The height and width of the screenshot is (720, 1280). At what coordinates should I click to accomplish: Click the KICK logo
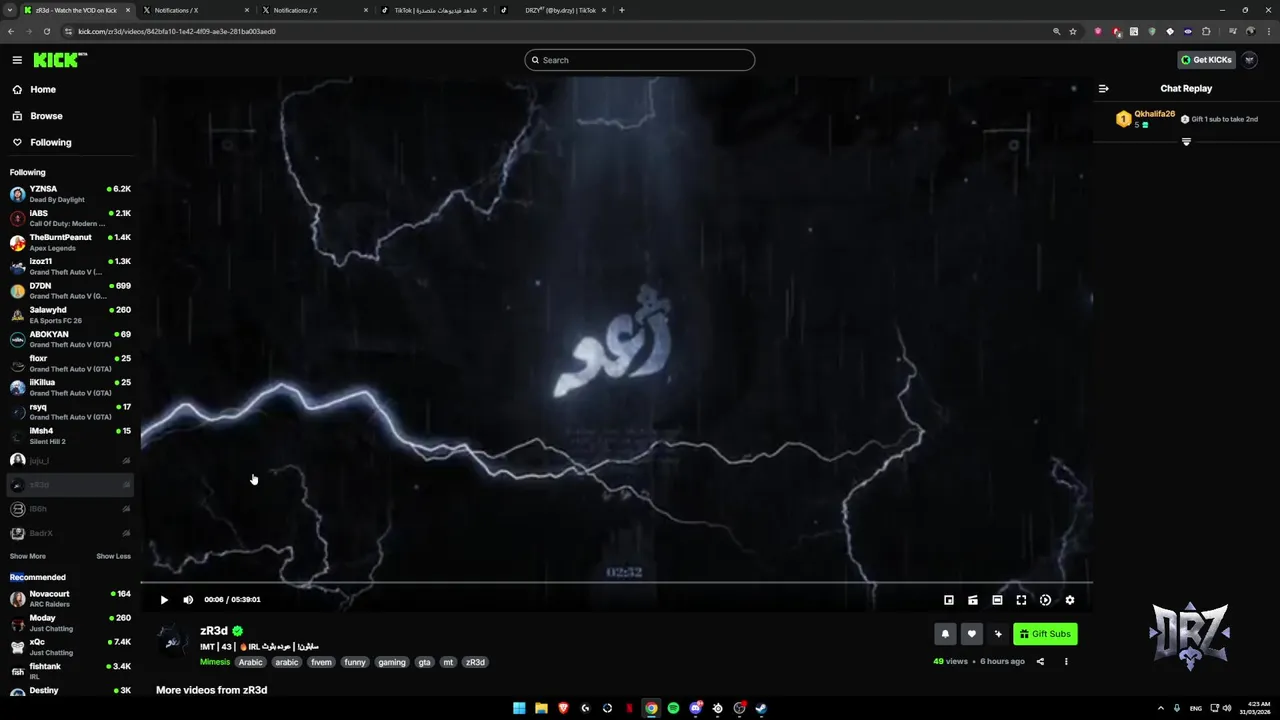tap(60, 60)
